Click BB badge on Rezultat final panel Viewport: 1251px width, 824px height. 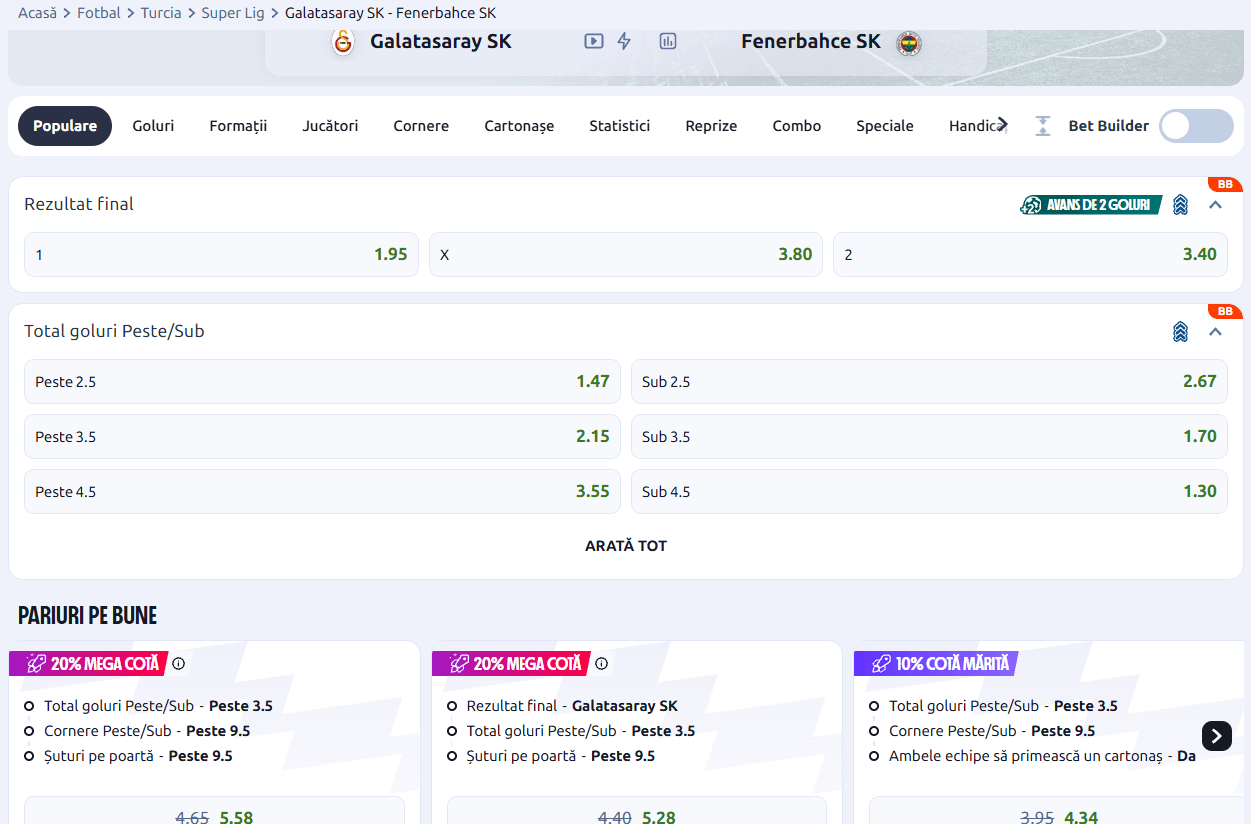tap(1225, 184)
